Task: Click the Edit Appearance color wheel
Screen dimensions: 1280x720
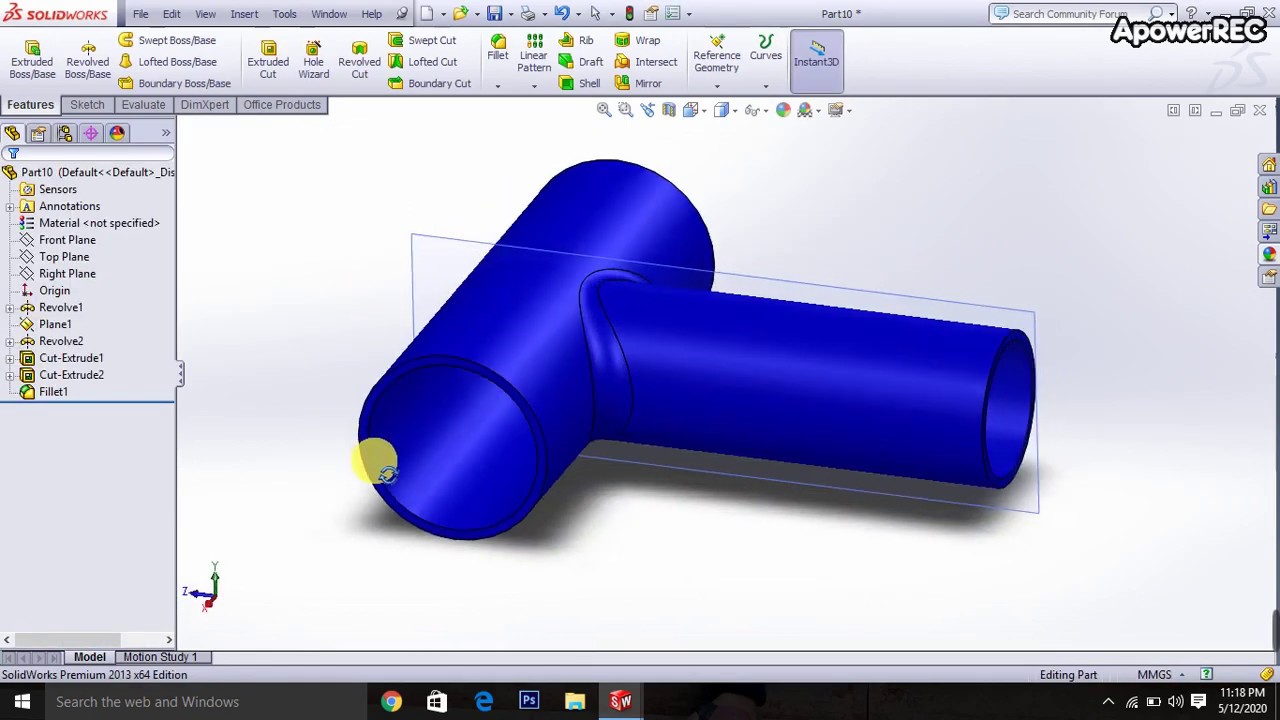Action: (x=783, y=110)
